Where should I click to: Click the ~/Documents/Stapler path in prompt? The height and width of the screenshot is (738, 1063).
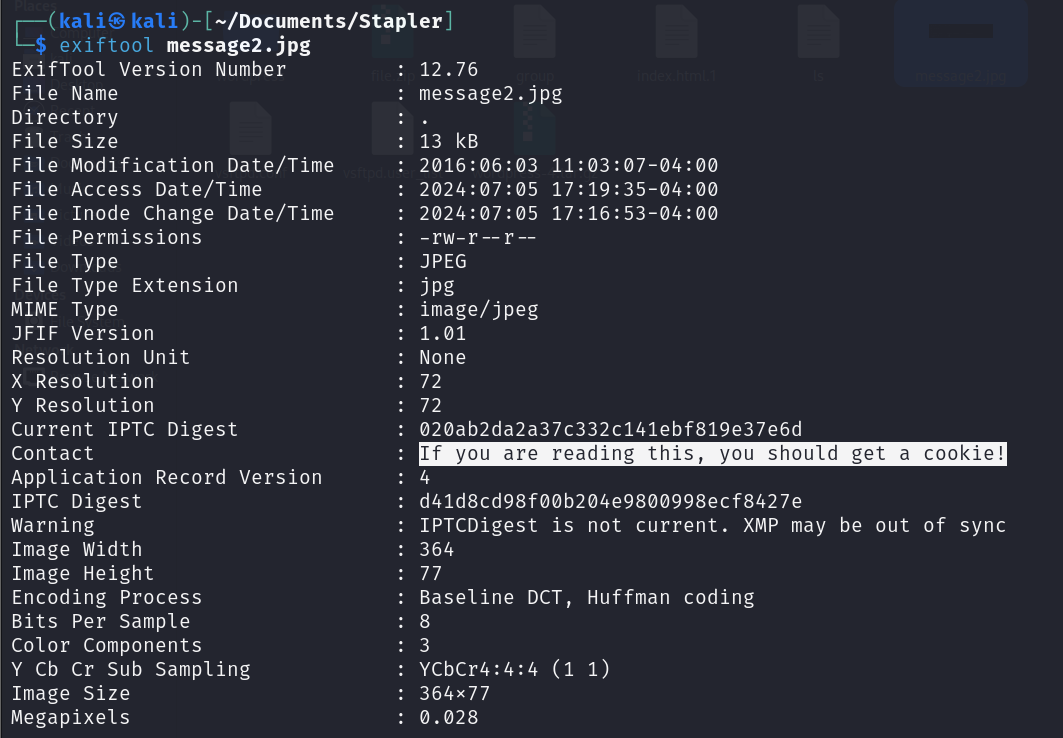pos(329,21)
